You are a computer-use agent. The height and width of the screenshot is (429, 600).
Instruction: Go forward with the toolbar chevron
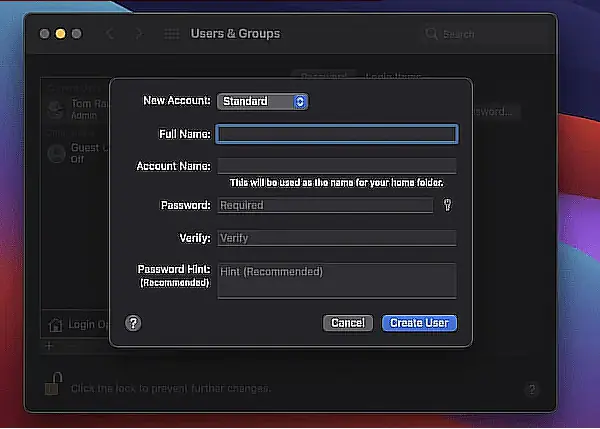coord(139,34)
